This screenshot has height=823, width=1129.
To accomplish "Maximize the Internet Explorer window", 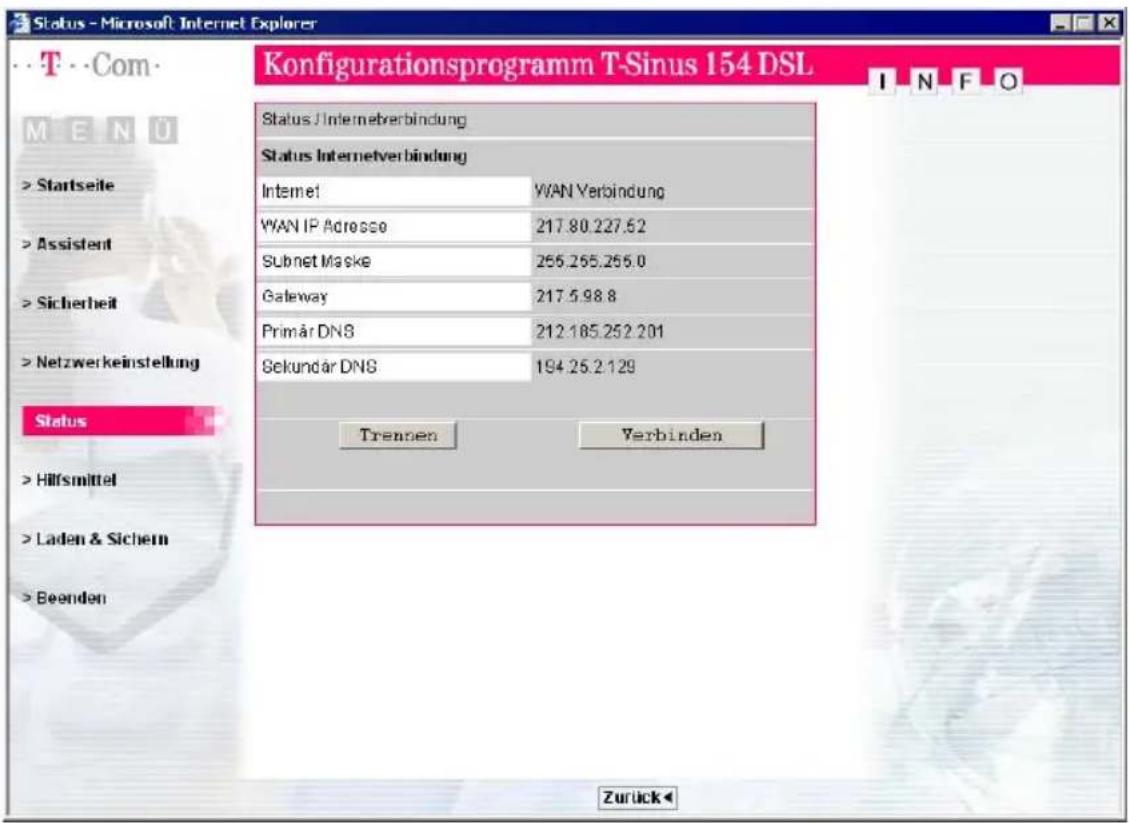I will click(1085, 23).
